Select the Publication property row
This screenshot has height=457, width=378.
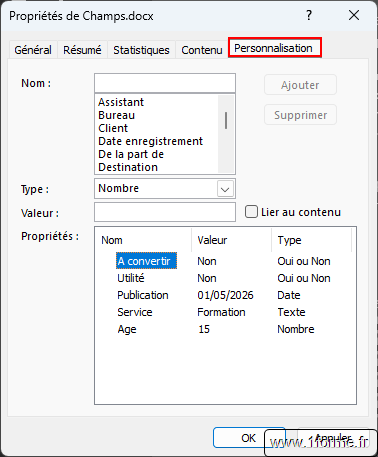click(x=224, y=295)
